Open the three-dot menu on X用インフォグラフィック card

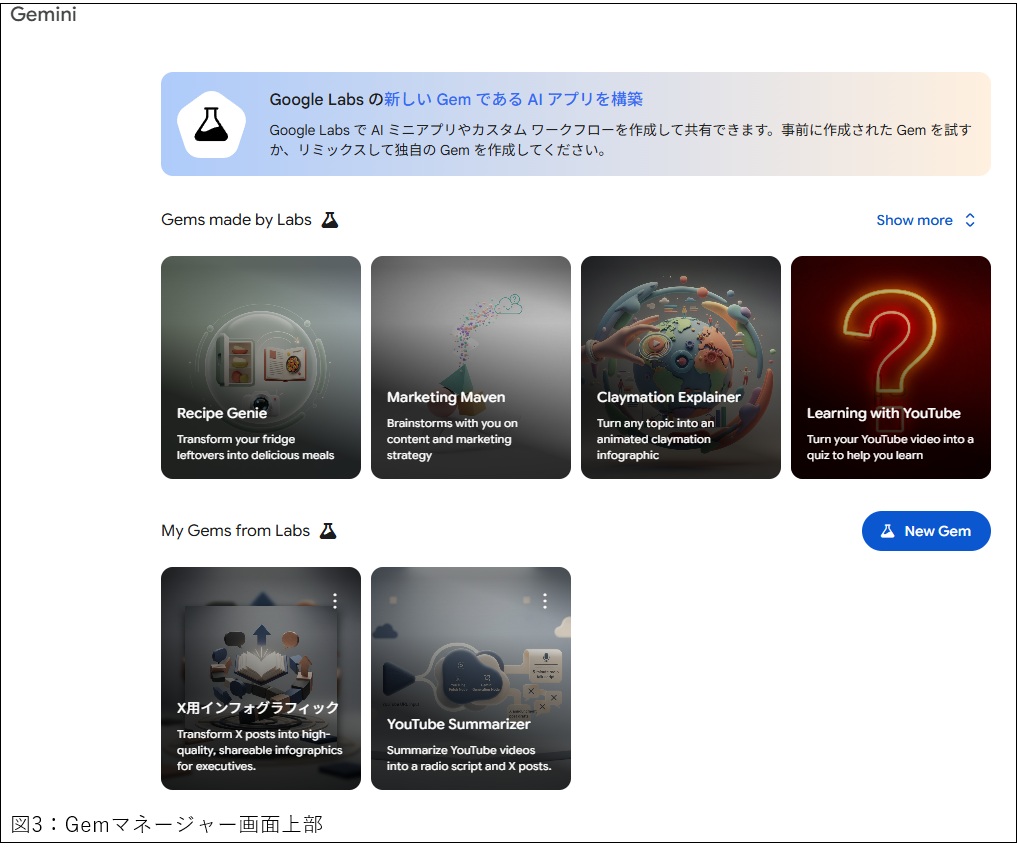tap(335, 601)
